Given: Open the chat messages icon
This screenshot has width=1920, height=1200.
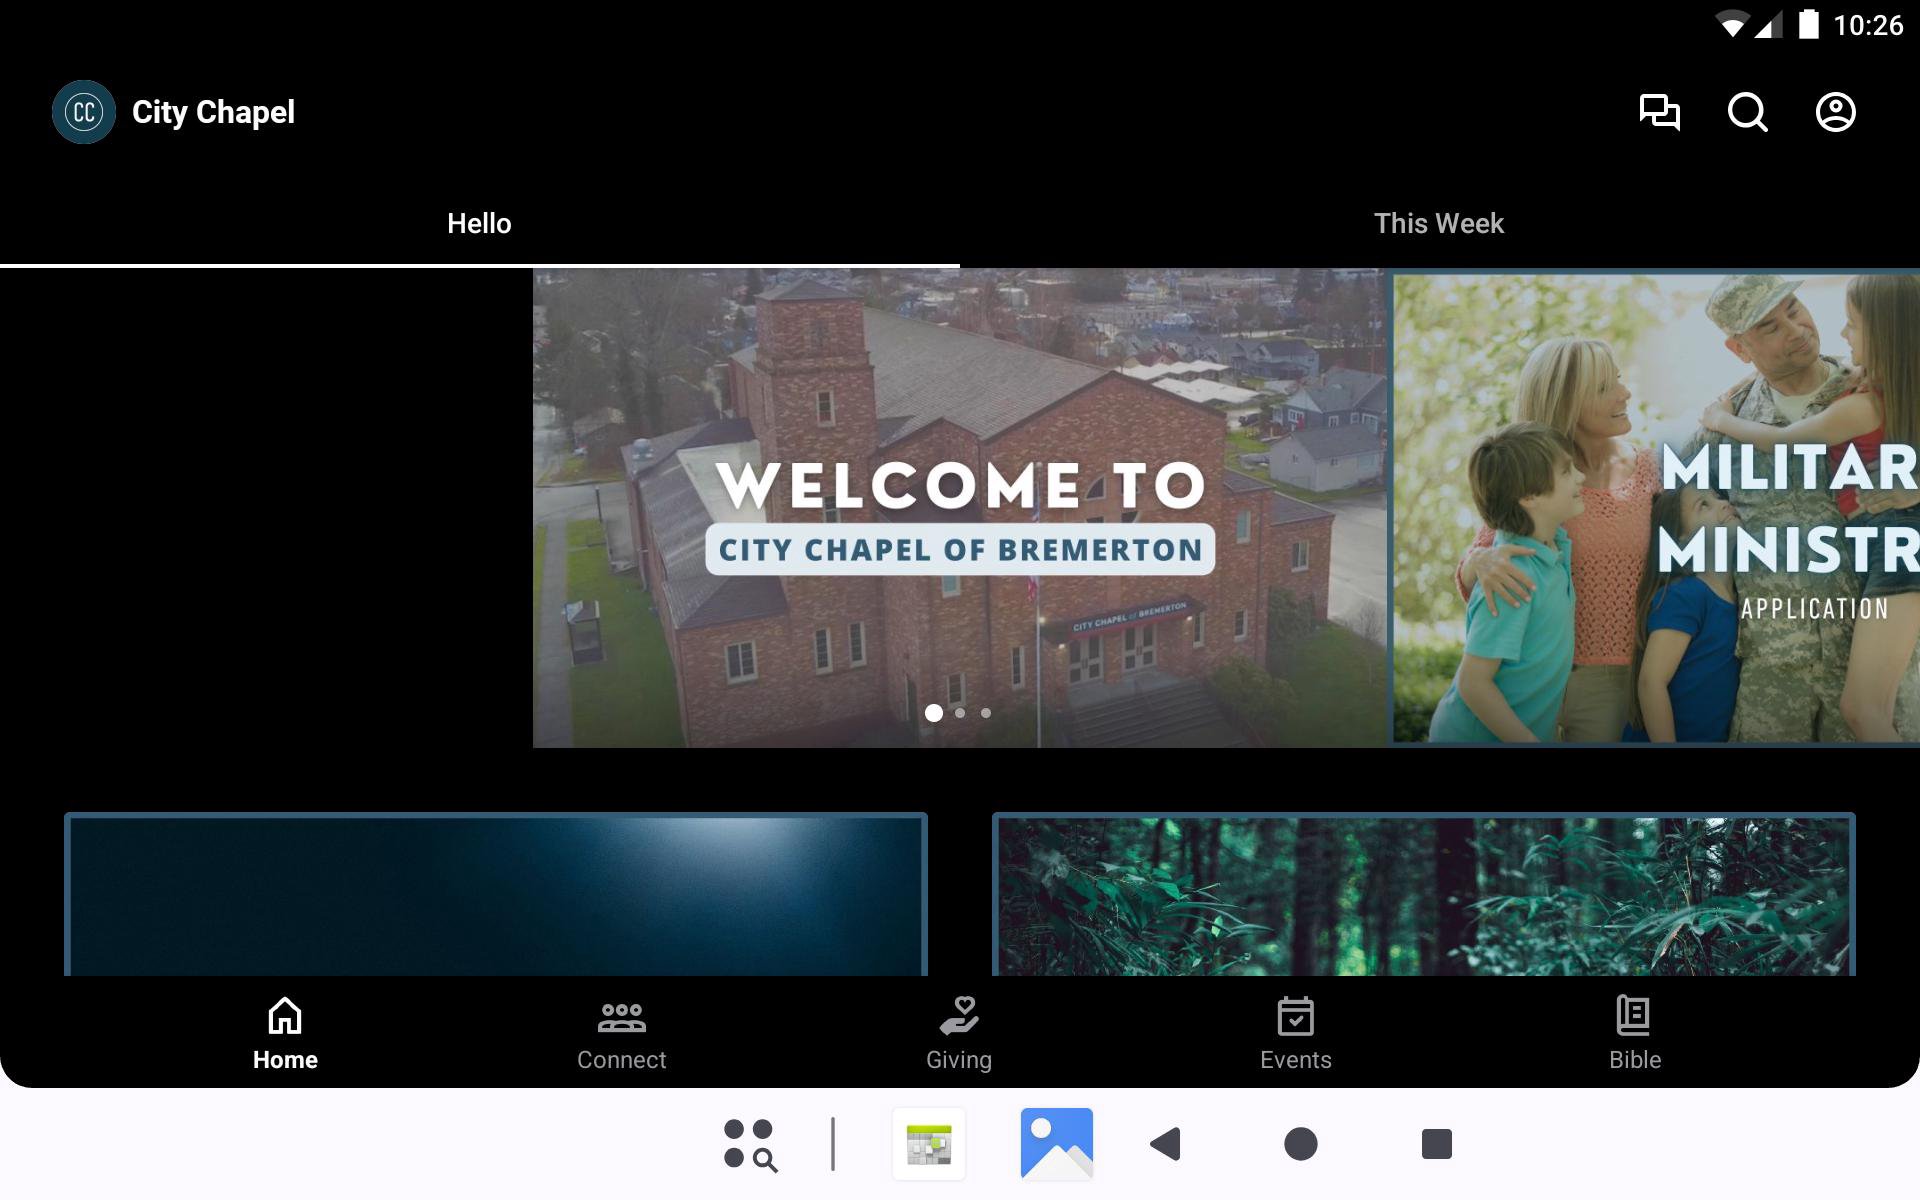Looking at the screenshot, I should click(x=1659, y=112).
